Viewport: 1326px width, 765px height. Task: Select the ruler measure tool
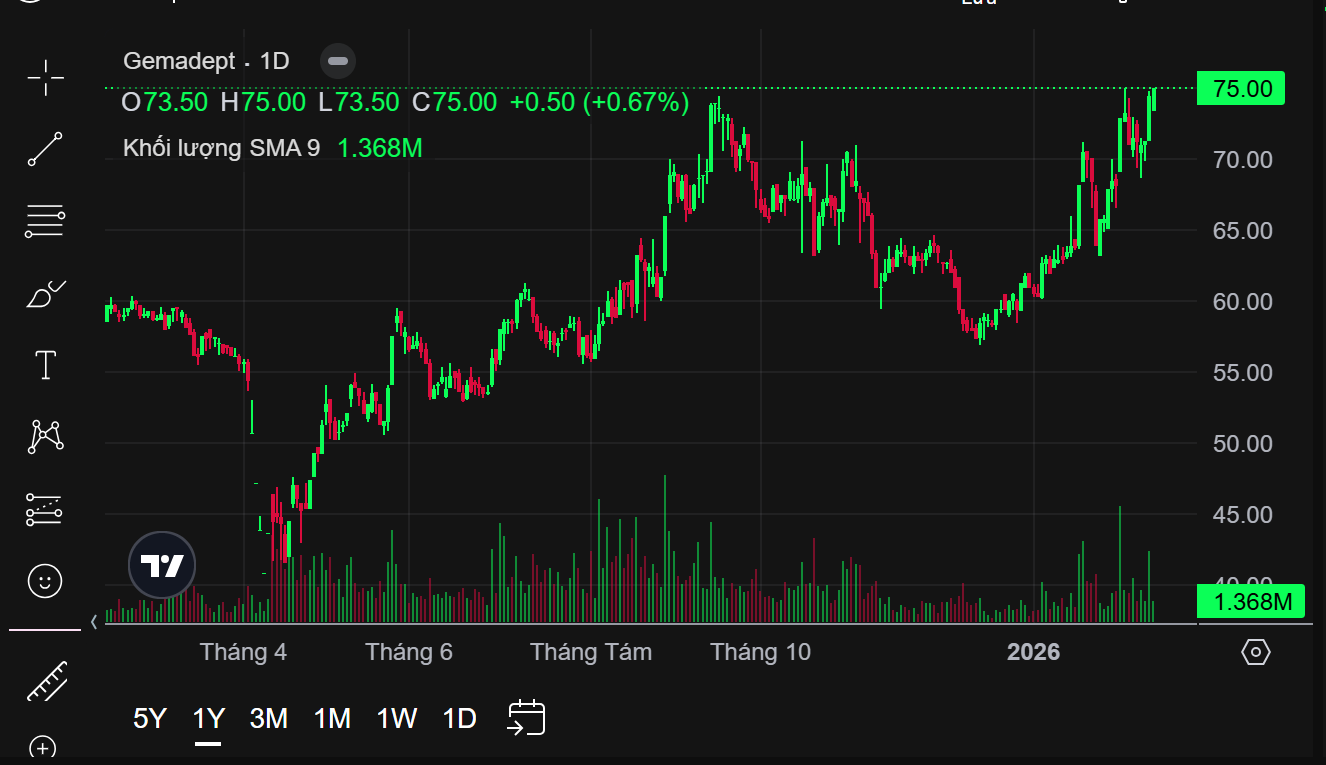pyautogui.click(x=45, y=681)
